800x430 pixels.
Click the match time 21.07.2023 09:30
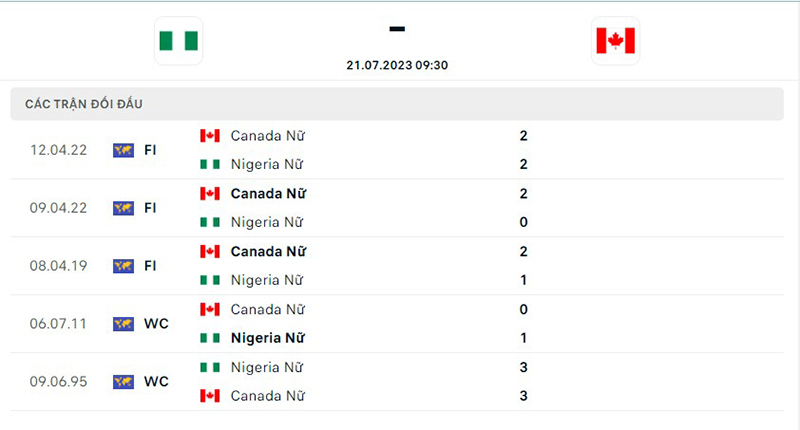(397, 64)
